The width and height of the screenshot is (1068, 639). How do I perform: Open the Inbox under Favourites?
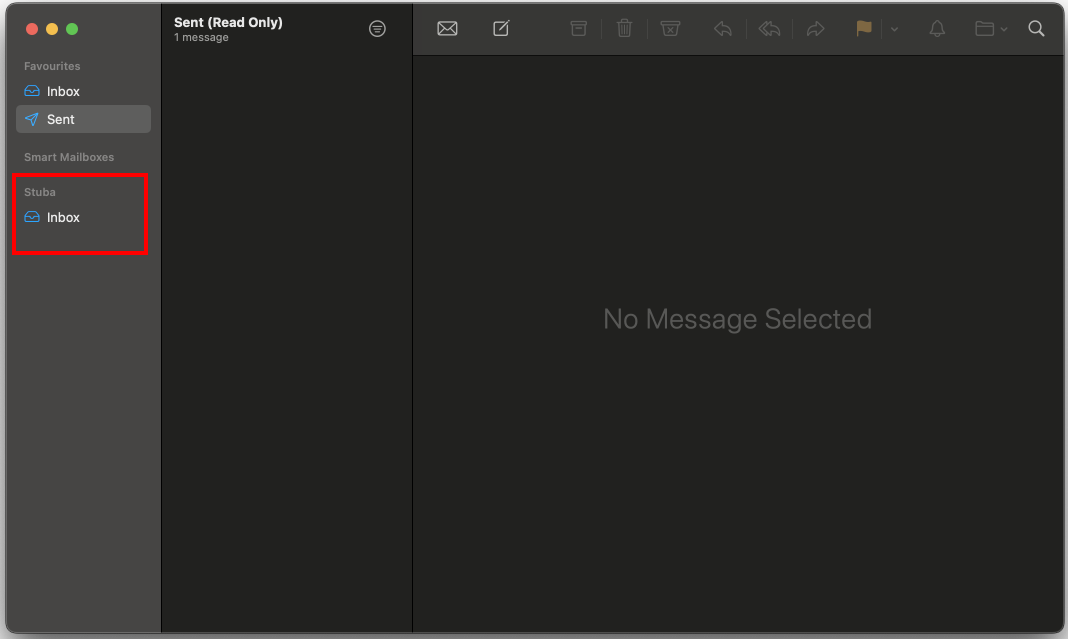coord(63,91)
